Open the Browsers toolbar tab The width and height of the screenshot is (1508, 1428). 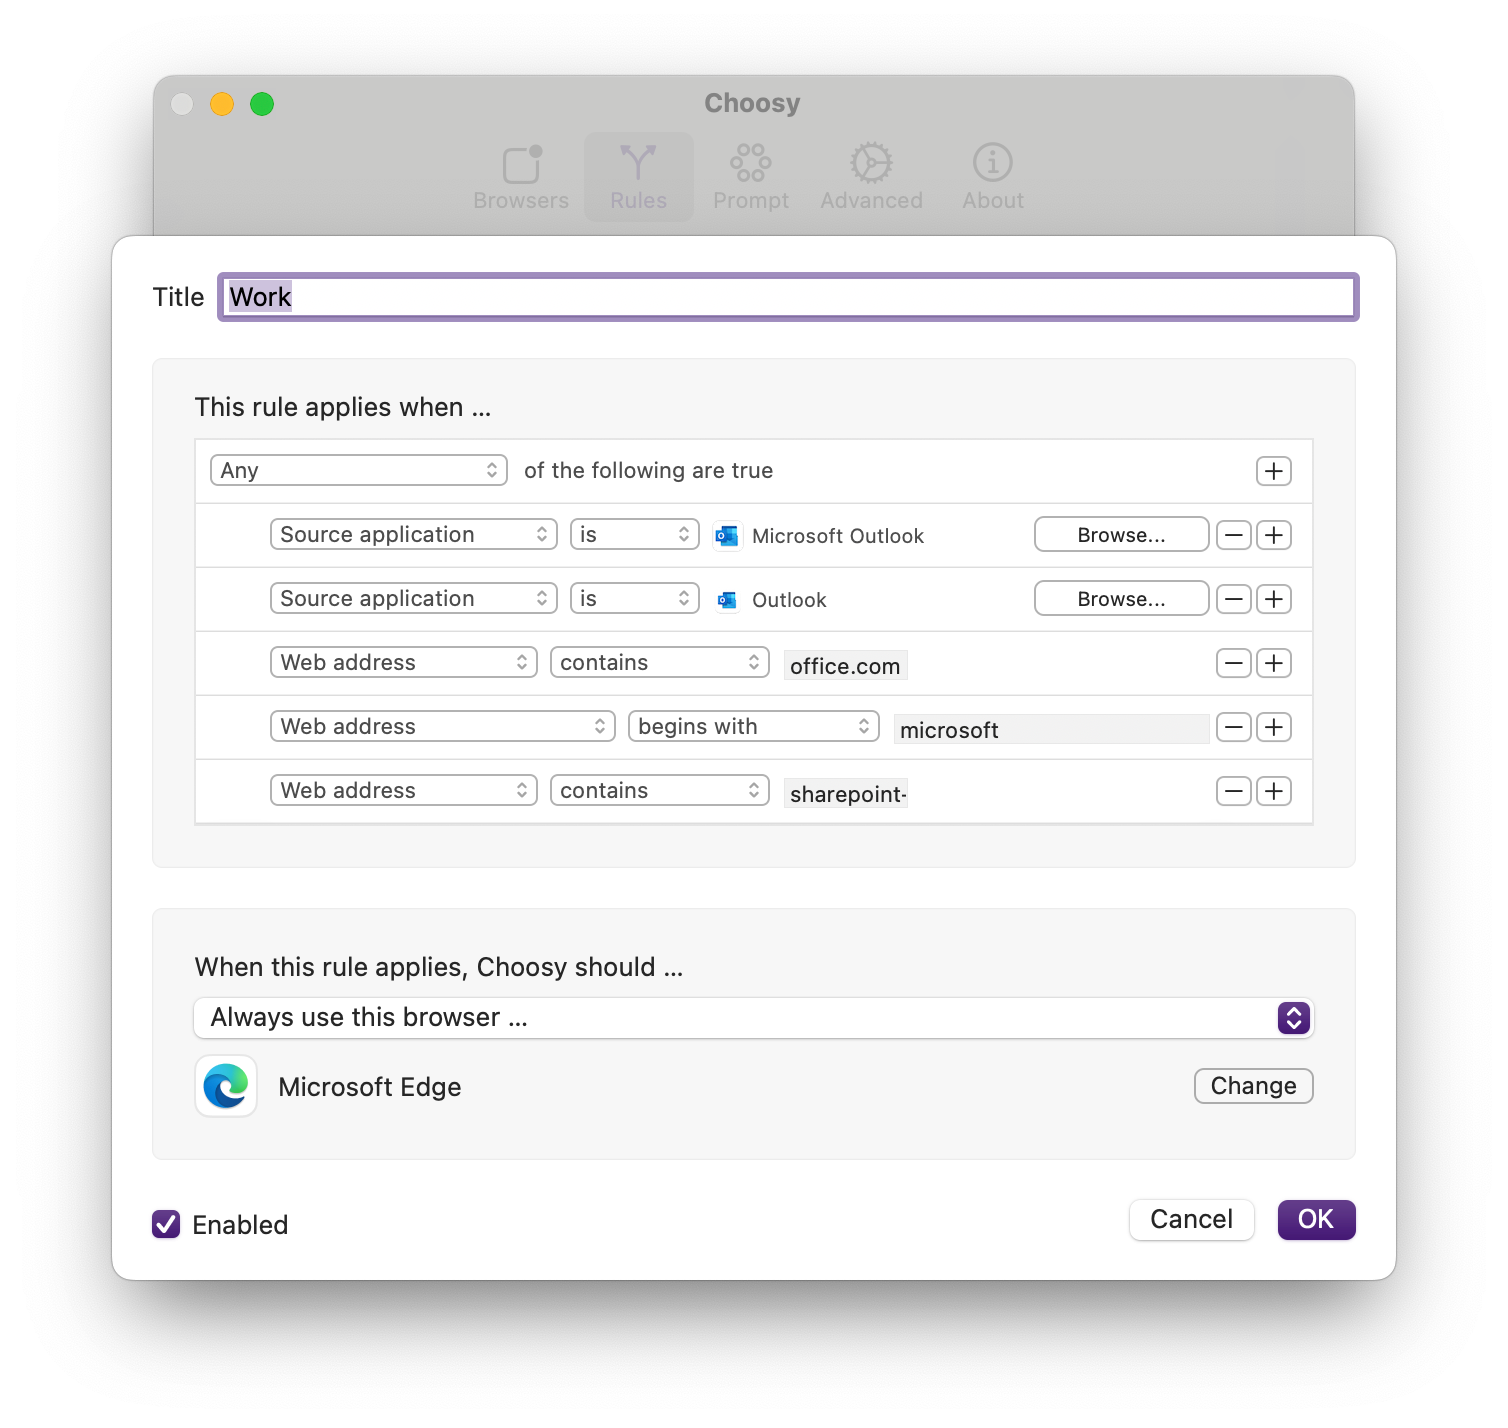(521, 177)
